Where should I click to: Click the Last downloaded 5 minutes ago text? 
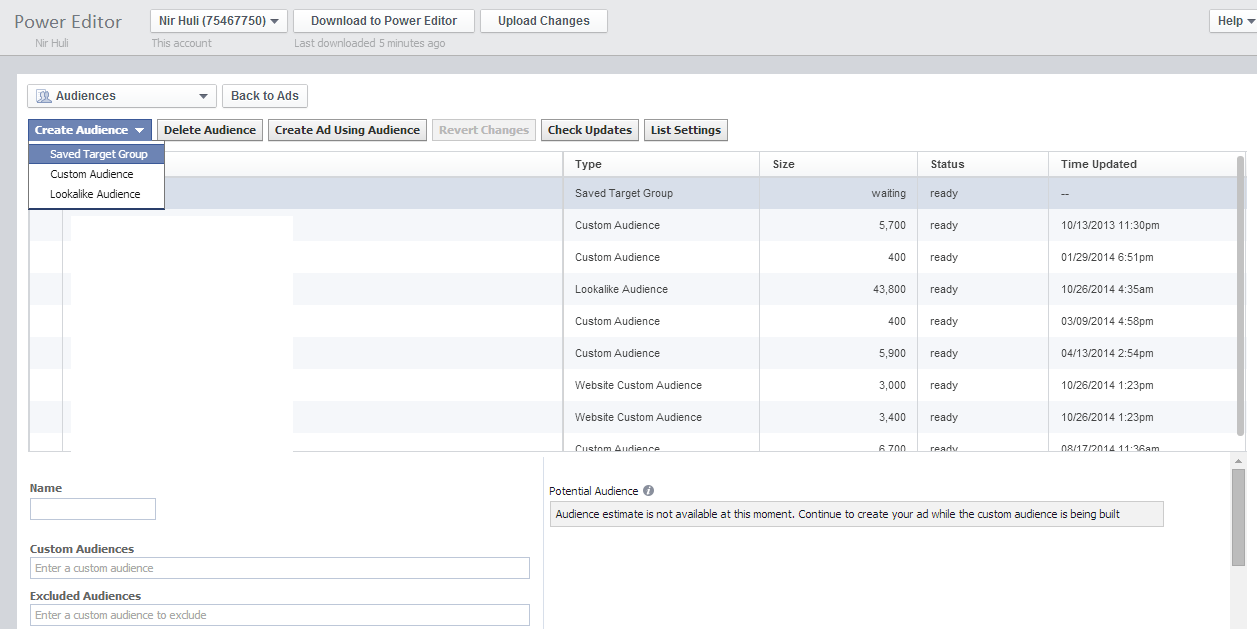370,43
